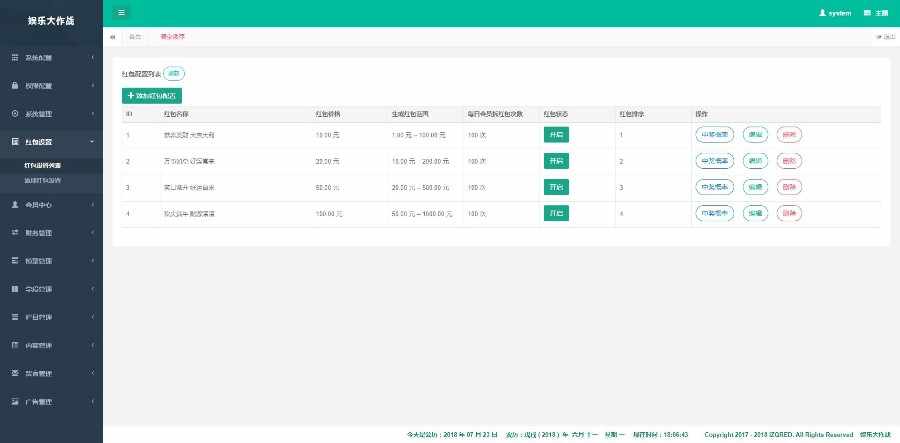Viewport: 900px width, 443px height.
Task: Click the 娱乐大作战 logo title
Action: coord(51,21)
